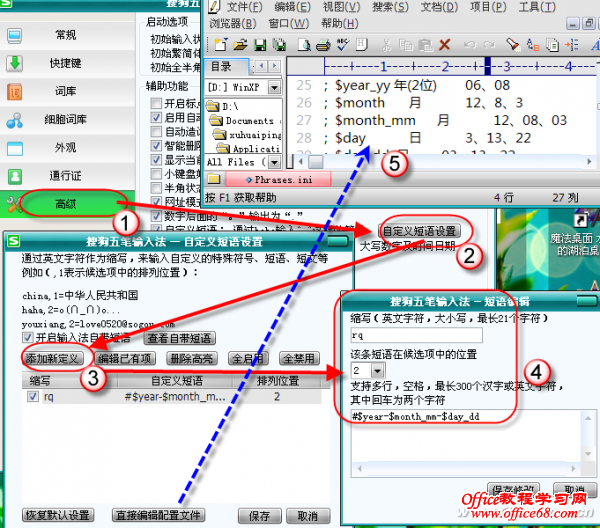
Task: Open 通行证 in the settings sidebar
Action: tap(67, 176)
